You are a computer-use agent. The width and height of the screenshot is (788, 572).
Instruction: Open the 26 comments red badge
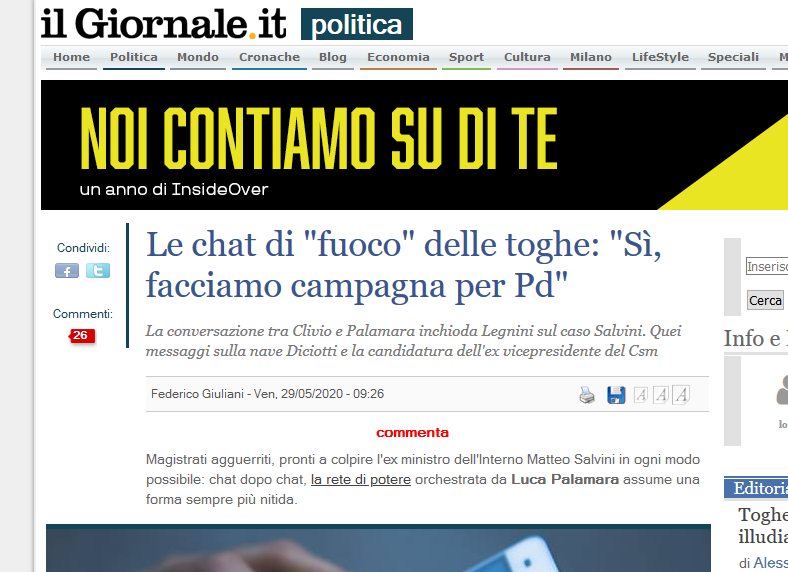81,336
